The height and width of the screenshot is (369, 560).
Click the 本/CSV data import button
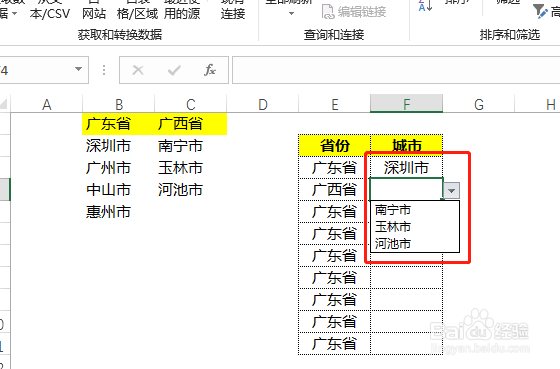(x=50, y=10)
